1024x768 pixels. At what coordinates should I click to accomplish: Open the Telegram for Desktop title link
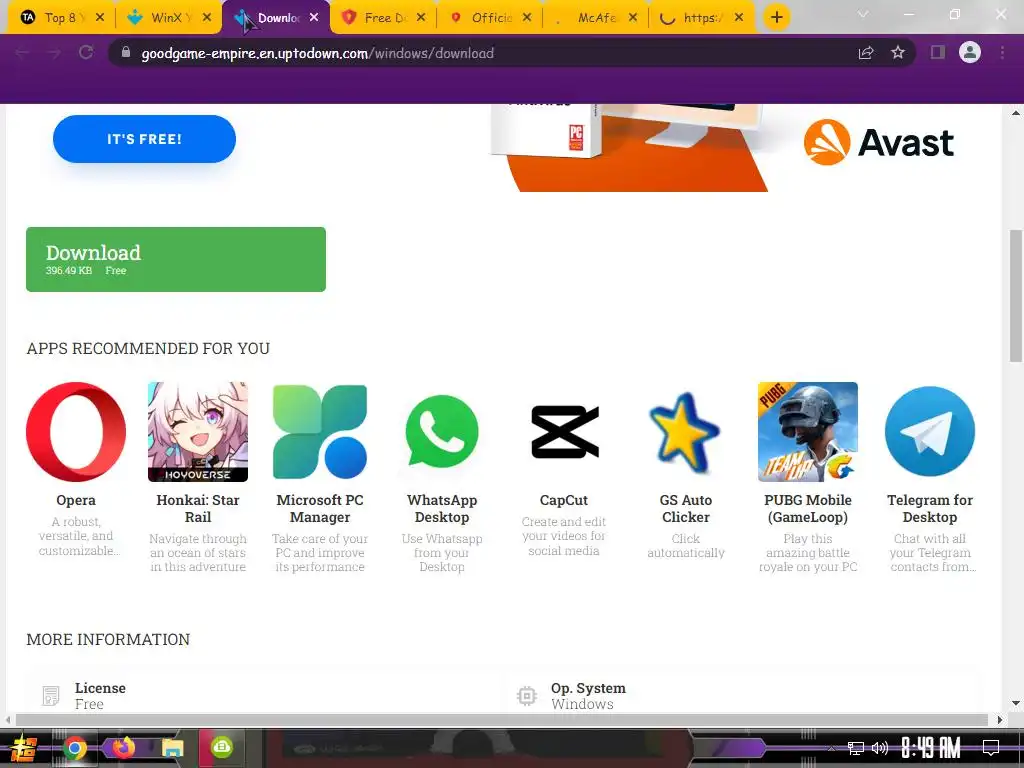(x=930, y=509)
